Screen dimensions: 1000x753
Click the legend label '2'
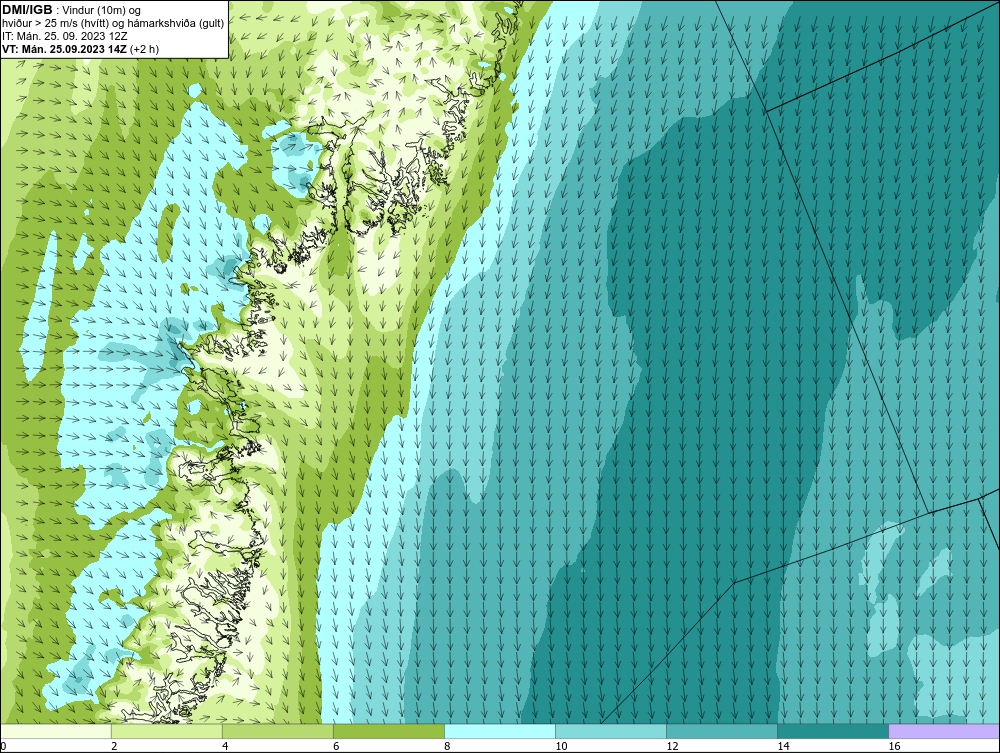pos(114,746)
